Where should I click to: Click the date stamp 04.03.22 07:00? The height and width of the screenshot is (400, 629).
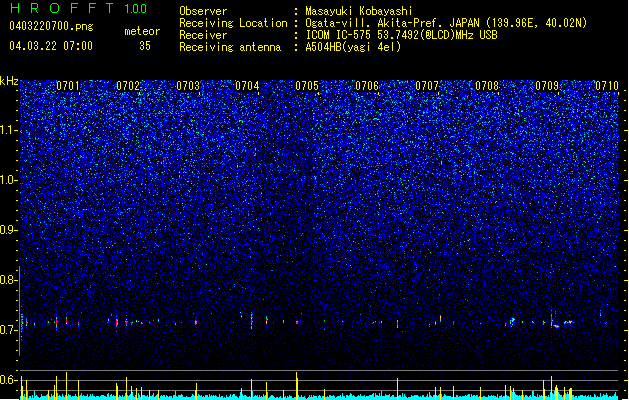click(51, 46)
